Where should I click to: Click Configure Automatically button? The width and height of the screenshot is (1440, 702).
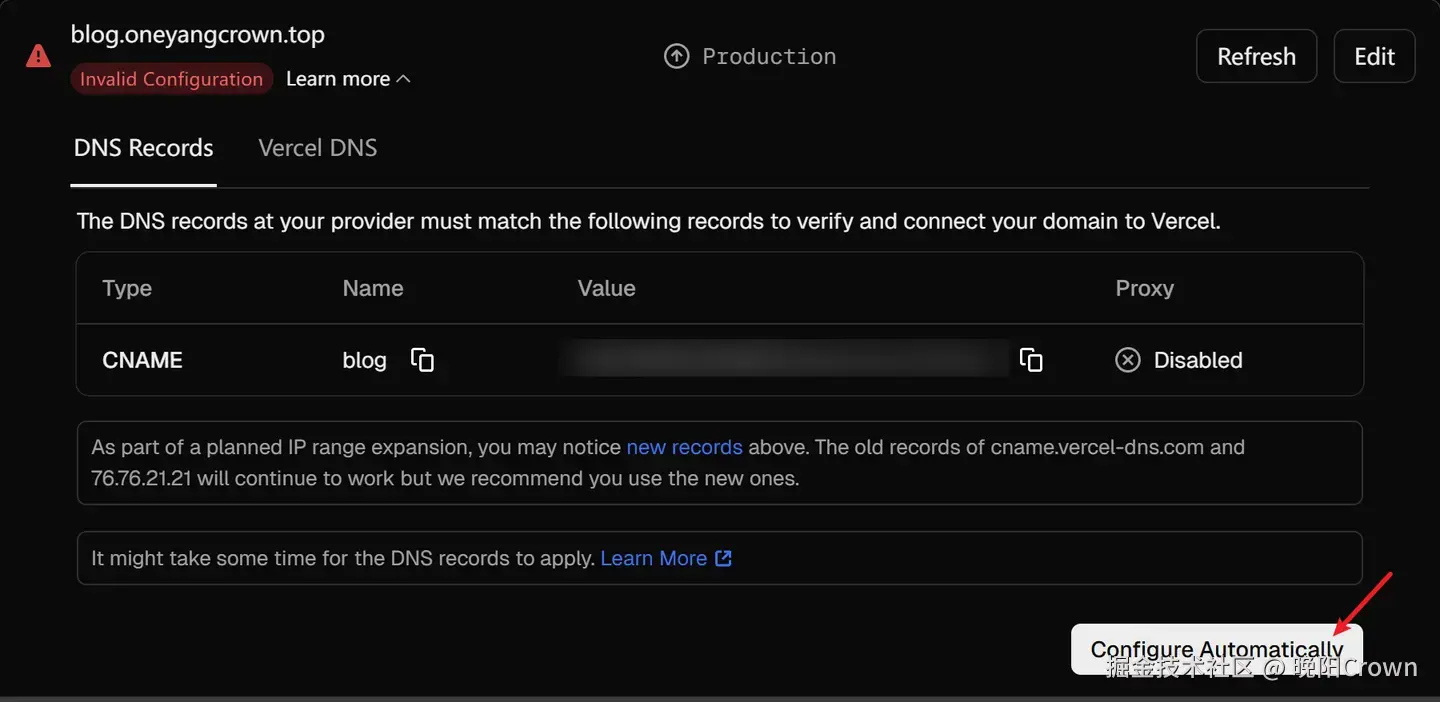pos(1216,649)
